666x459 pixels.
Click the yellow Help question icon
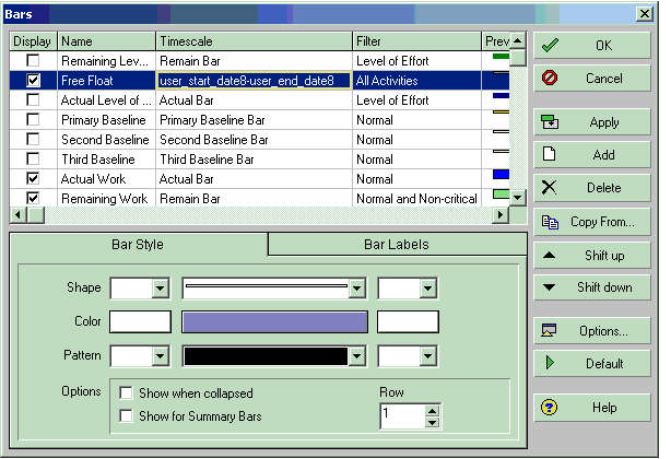[x=549, y=407]
